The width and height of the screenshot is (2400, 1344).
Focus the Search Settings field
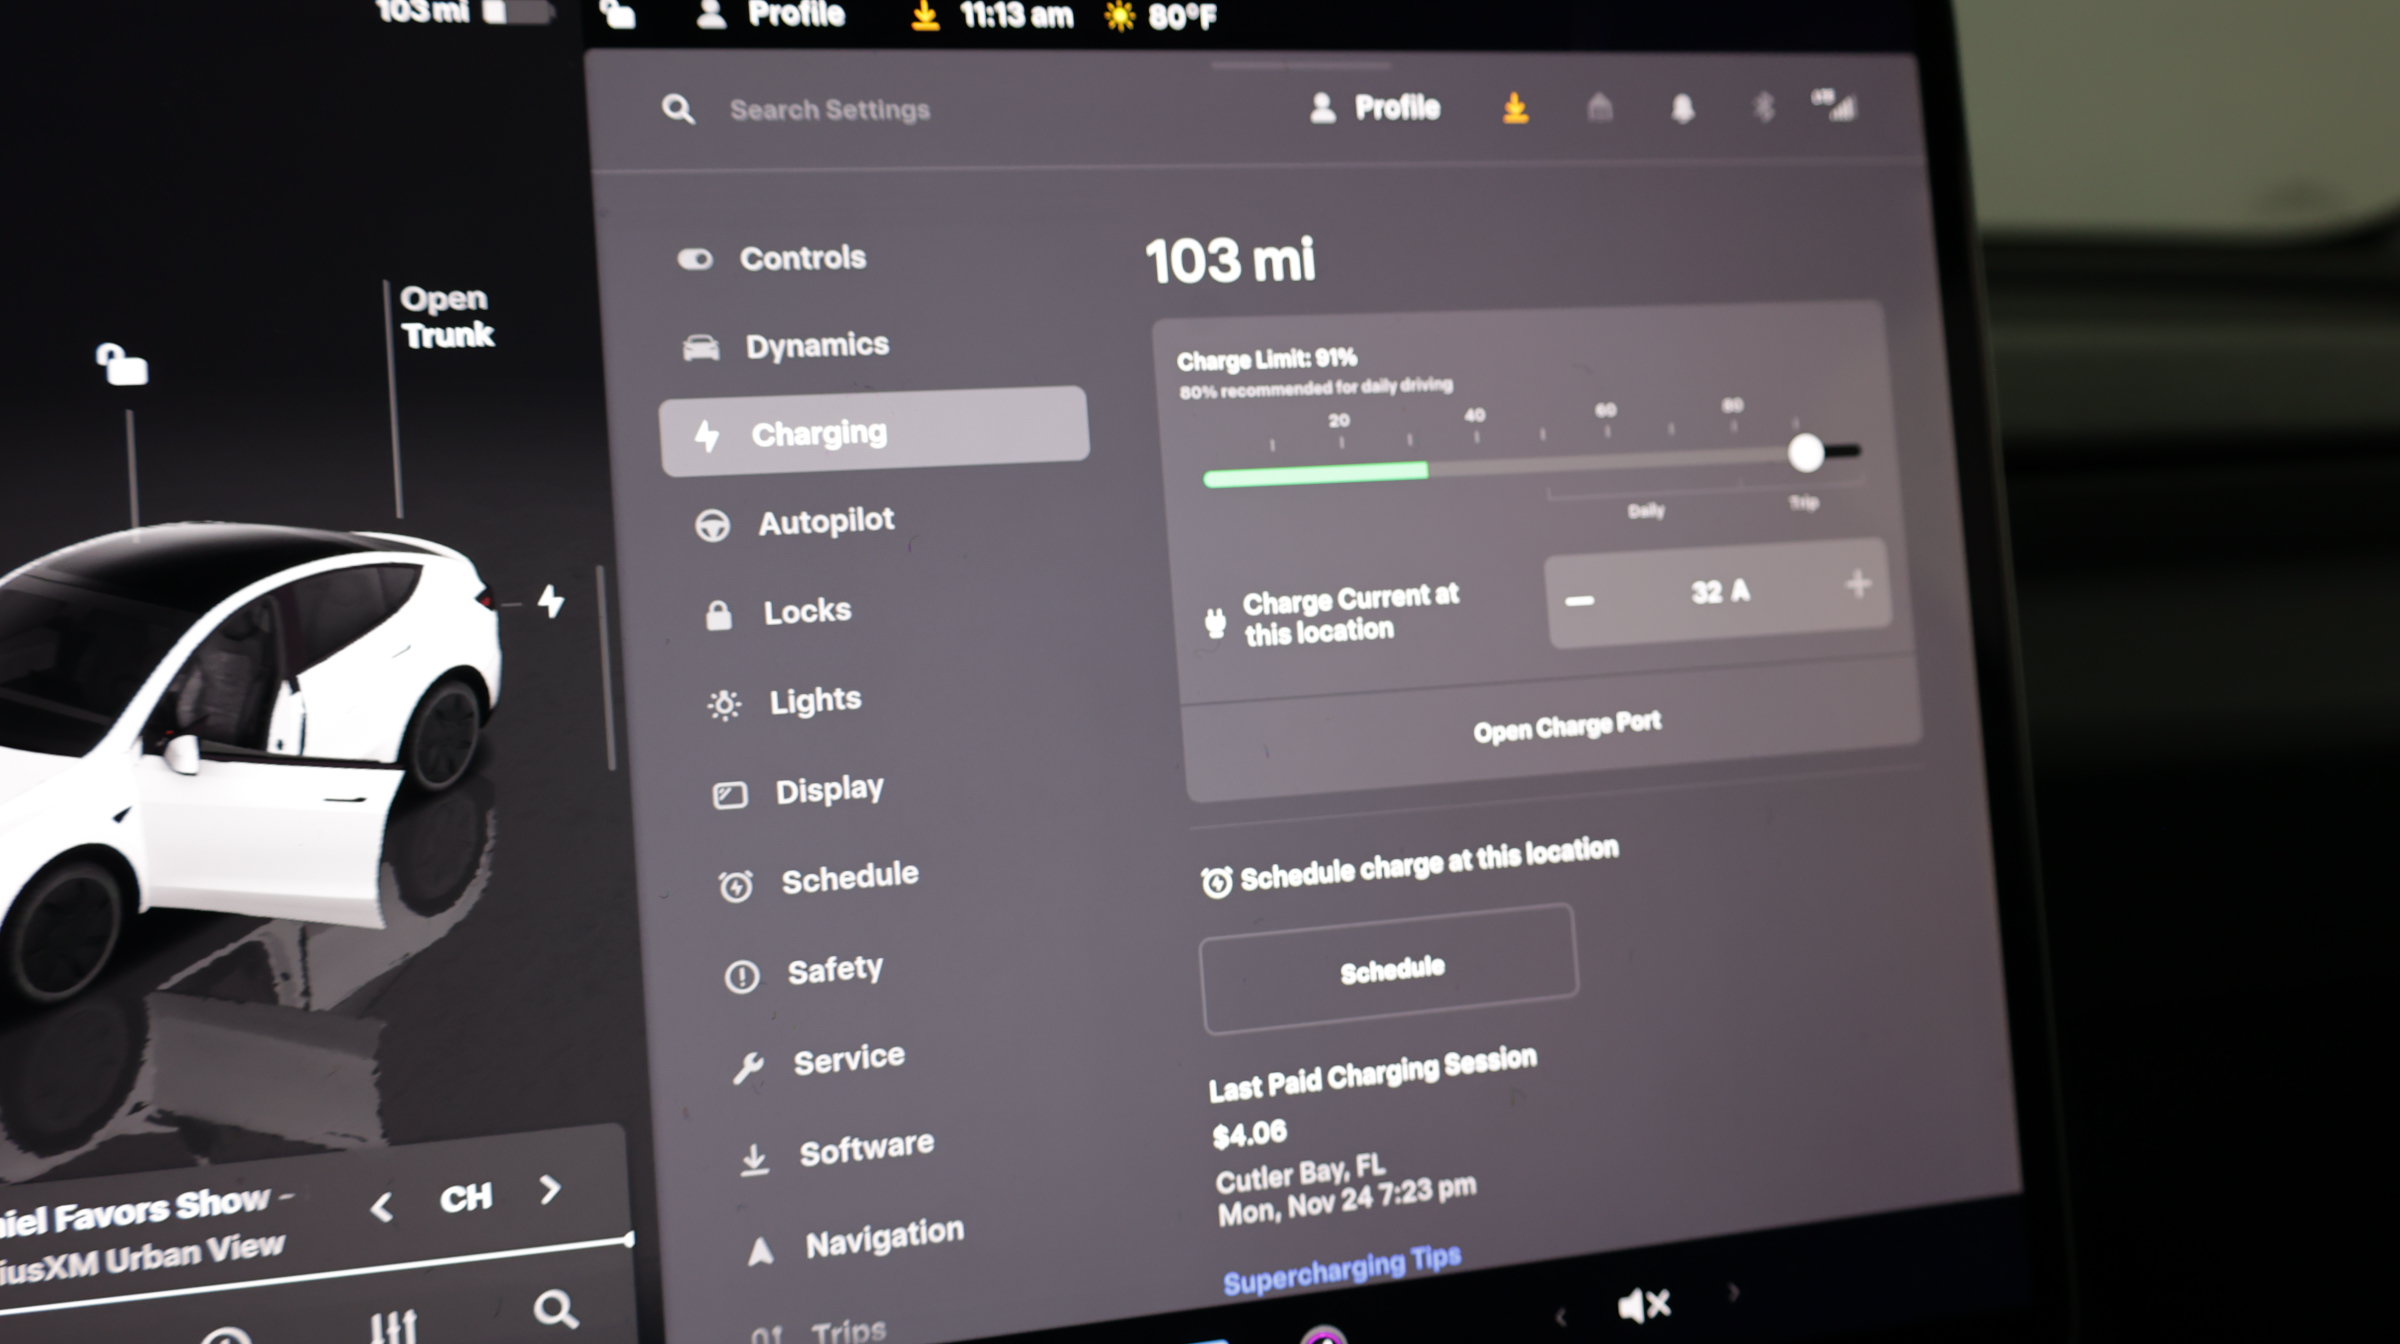click(x=830, y=109)
